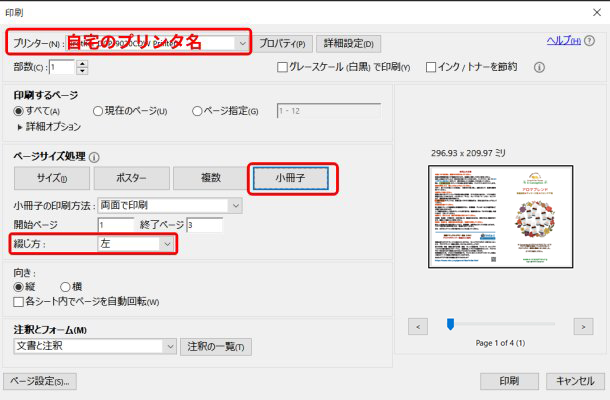This screenshot has height=400, width=610.
Task: Open the プリンター selection dropdown
Action: (242, 43)
